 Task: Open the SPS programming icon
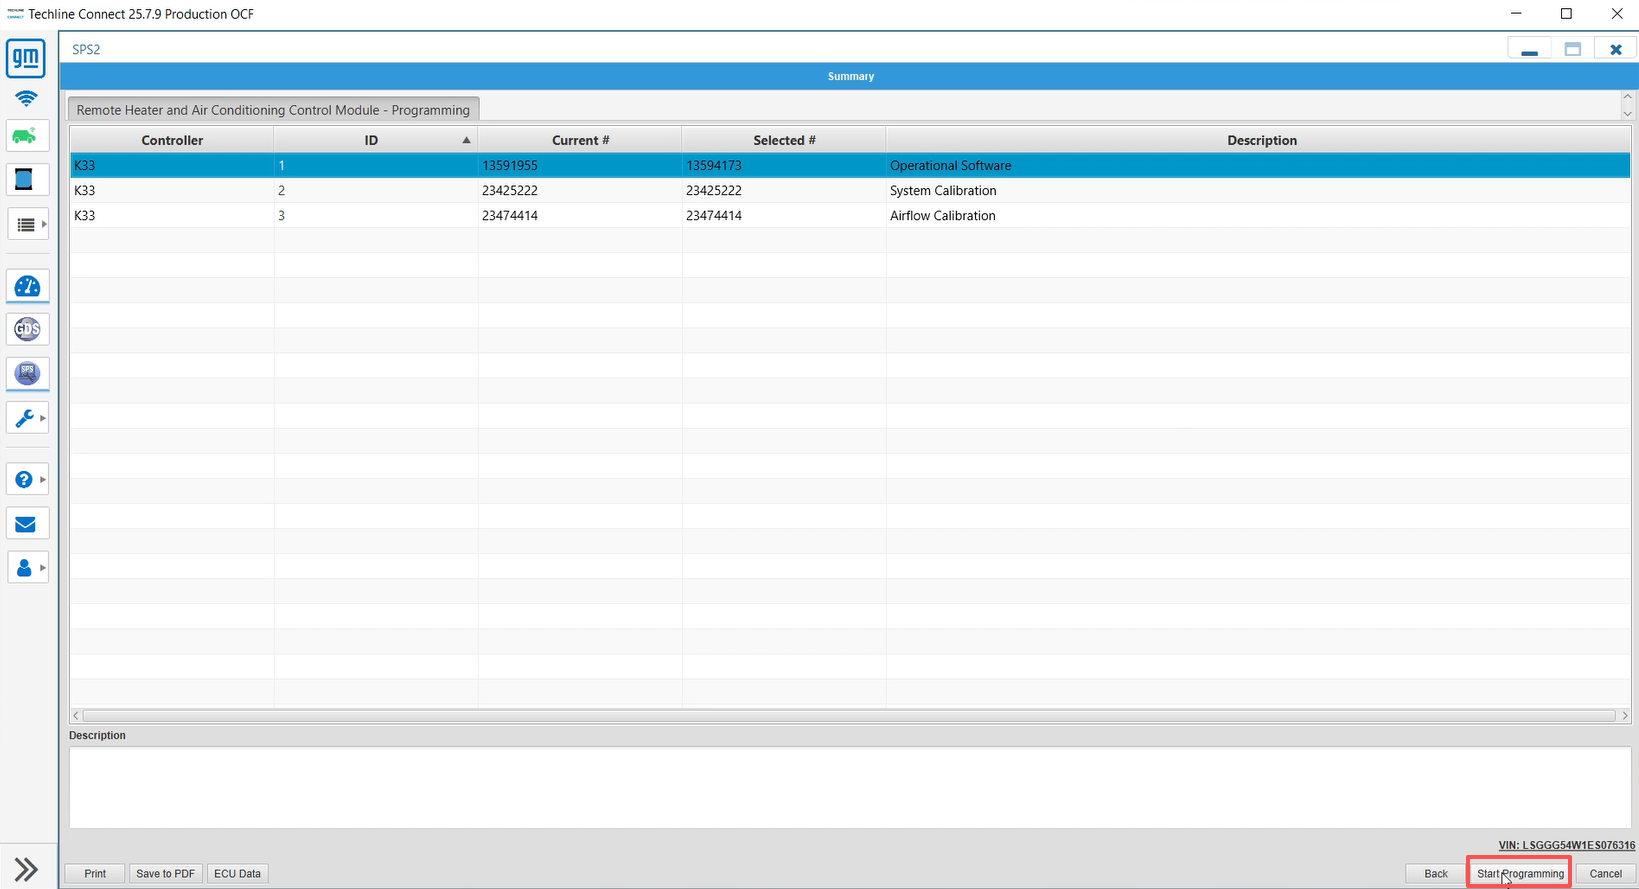click(27, 373)
